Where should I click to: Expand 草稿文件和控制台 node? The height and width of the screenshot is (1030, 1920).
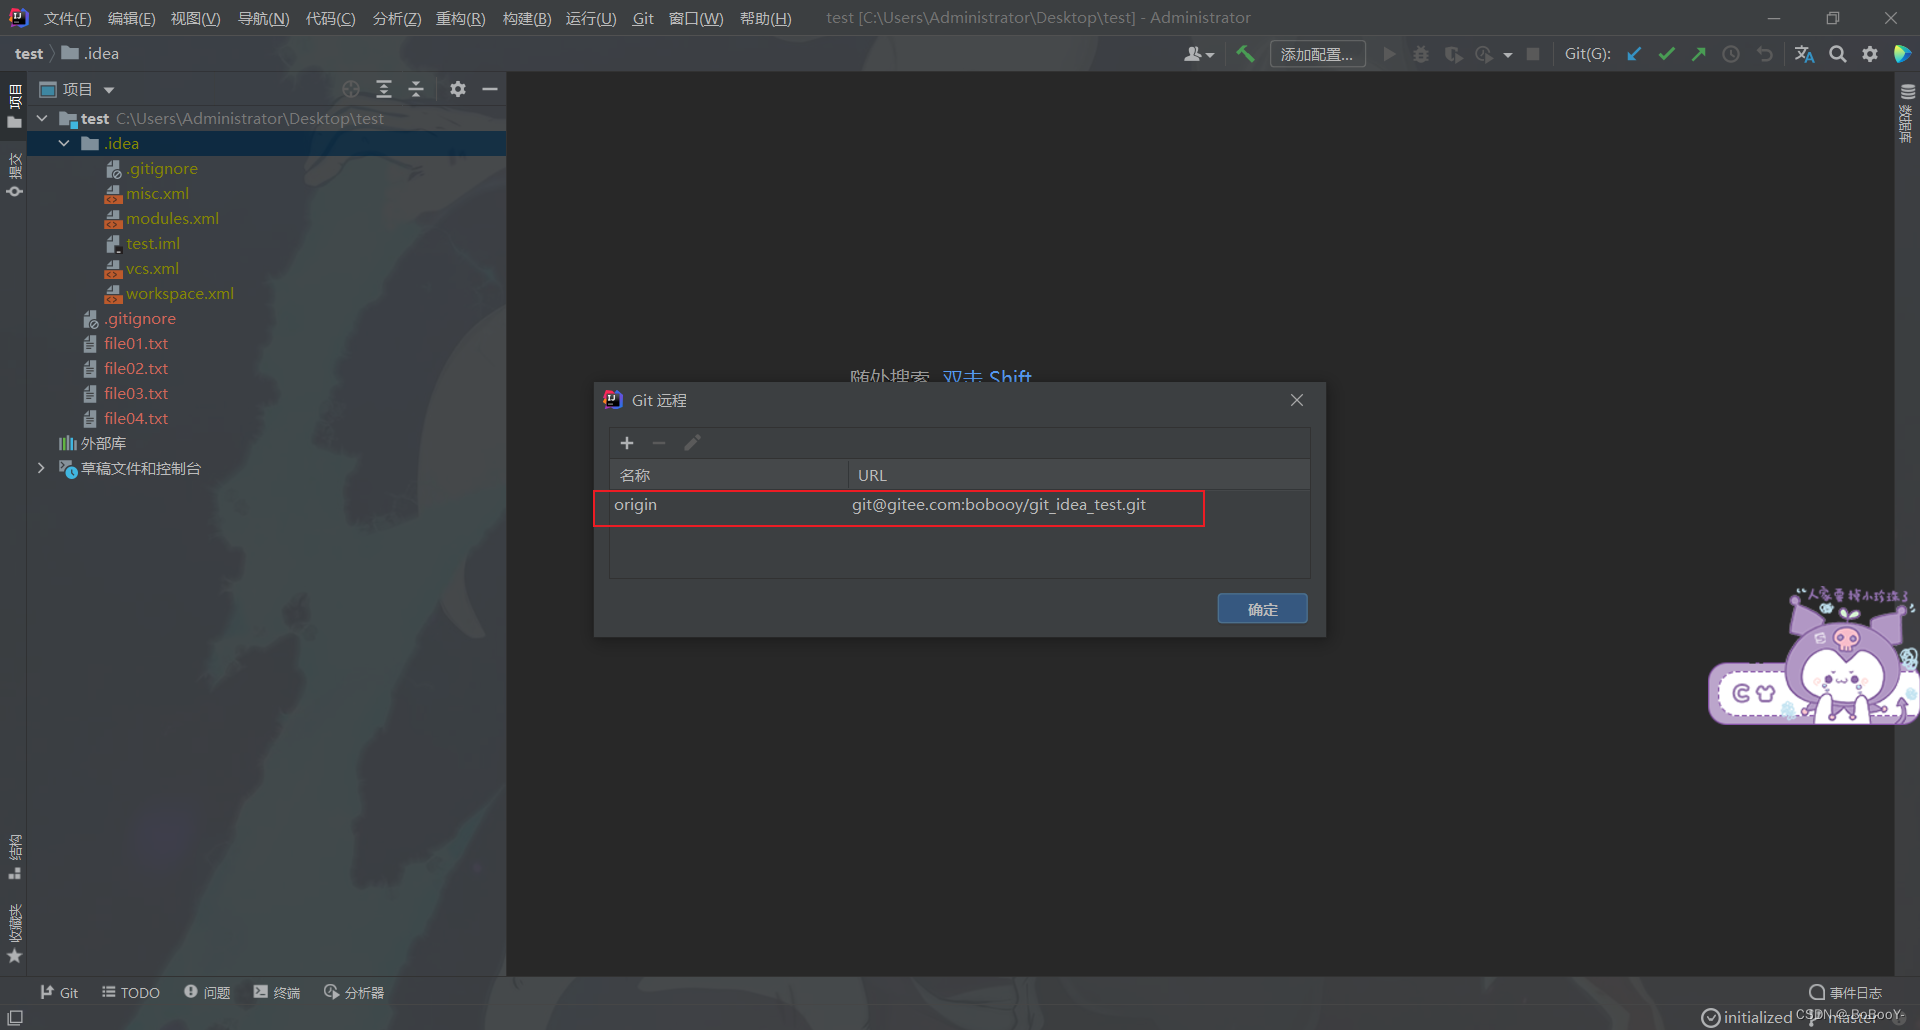(x=41, y=468)
